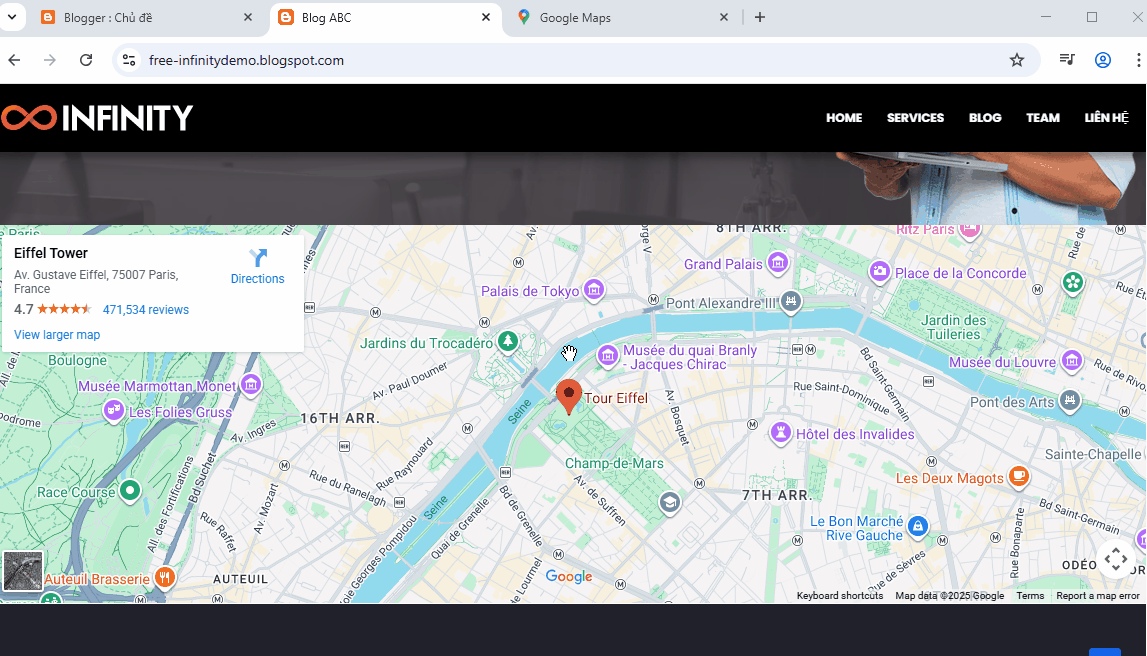
Task: Select the Pont Alexandre III bridge marker
Action: coord(790,301)
